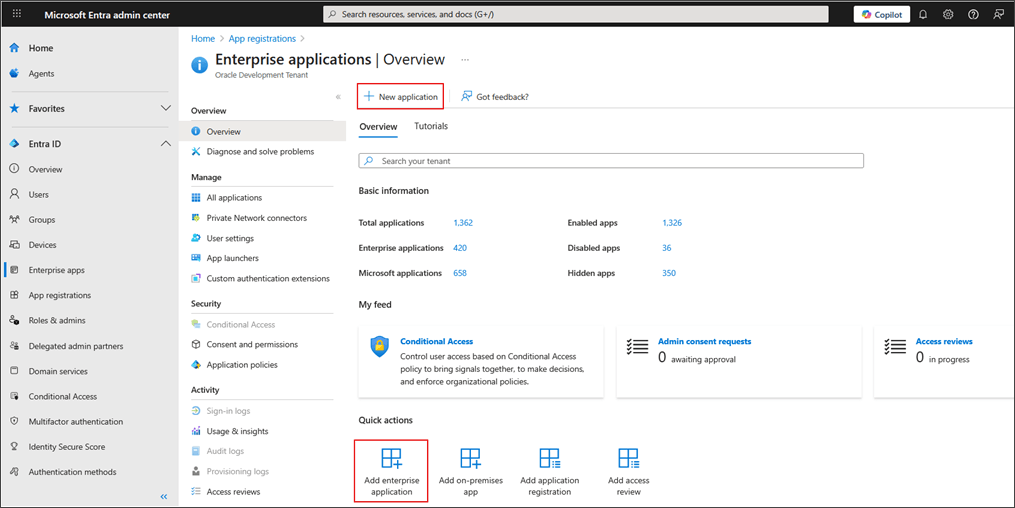Open the app launcher waffle icon
The height and width of the screenshot is (508, 1015).
coord(17,14)
